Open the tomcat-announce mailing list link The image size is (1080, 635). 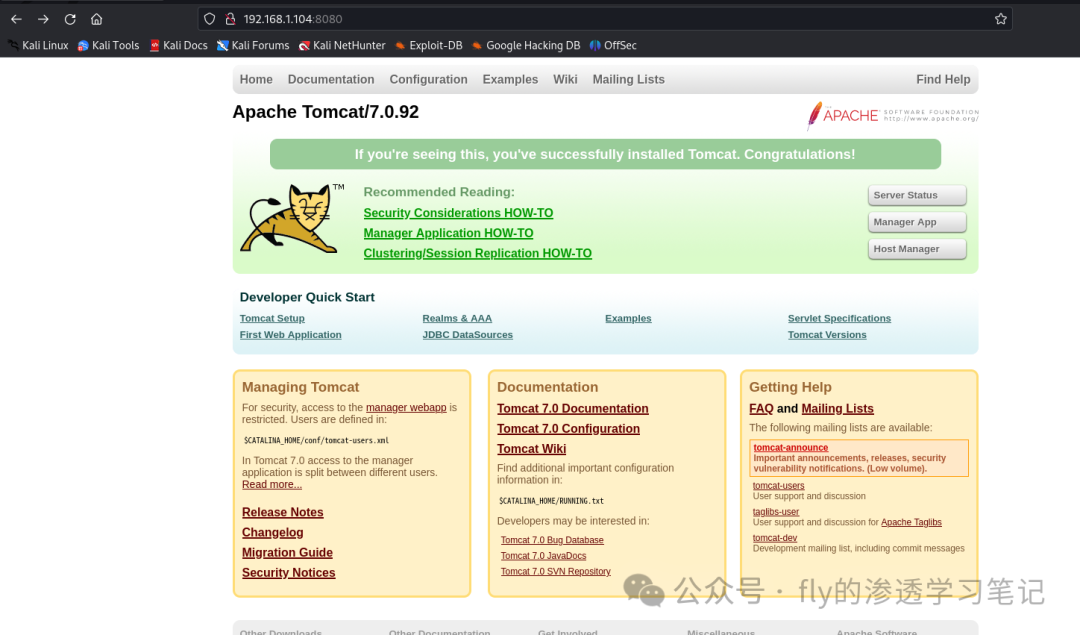click(x=791, y=448)
